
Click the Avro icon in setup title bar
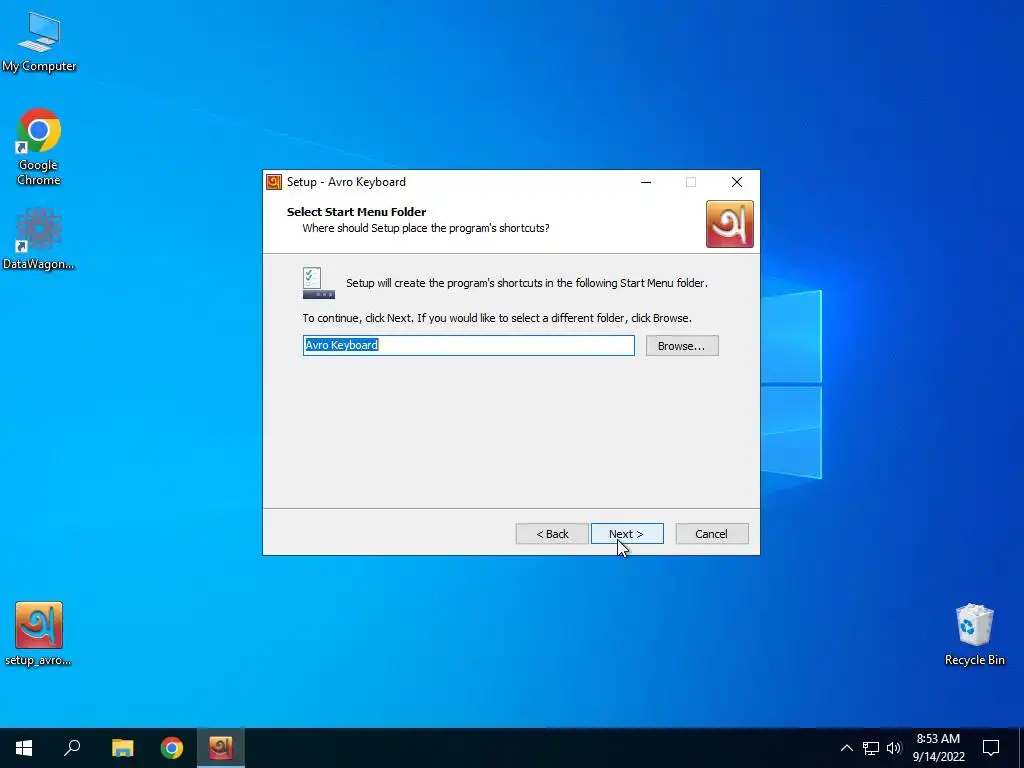point(274,182)
